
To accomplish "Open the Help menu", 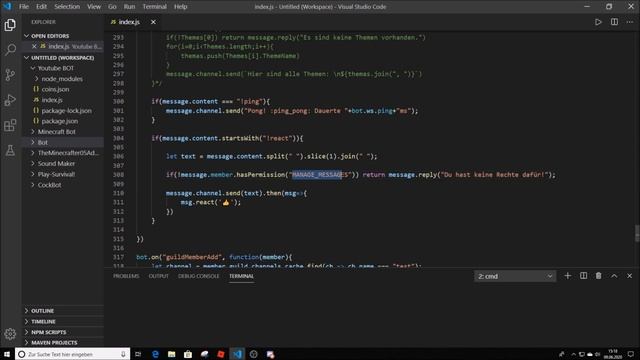I will coord(180,7).
